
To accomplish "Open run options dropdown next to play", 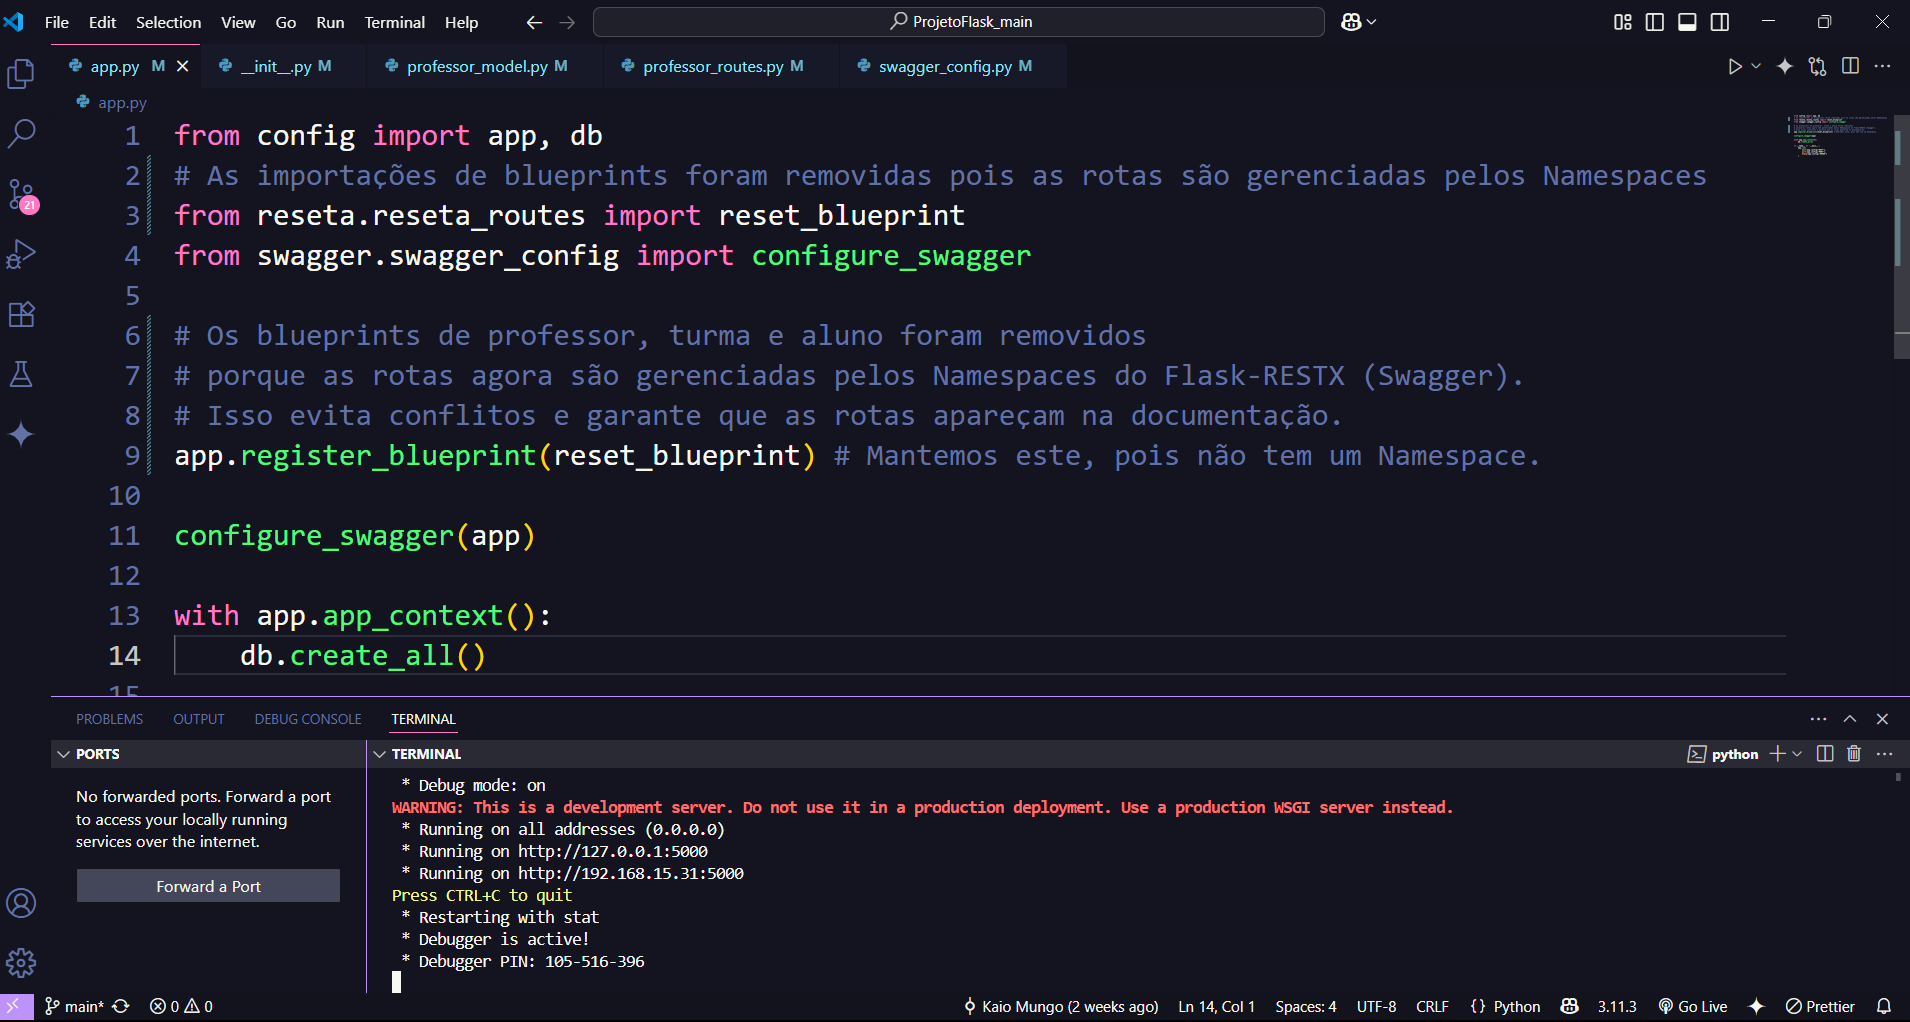I will [x=1756, y=66].
